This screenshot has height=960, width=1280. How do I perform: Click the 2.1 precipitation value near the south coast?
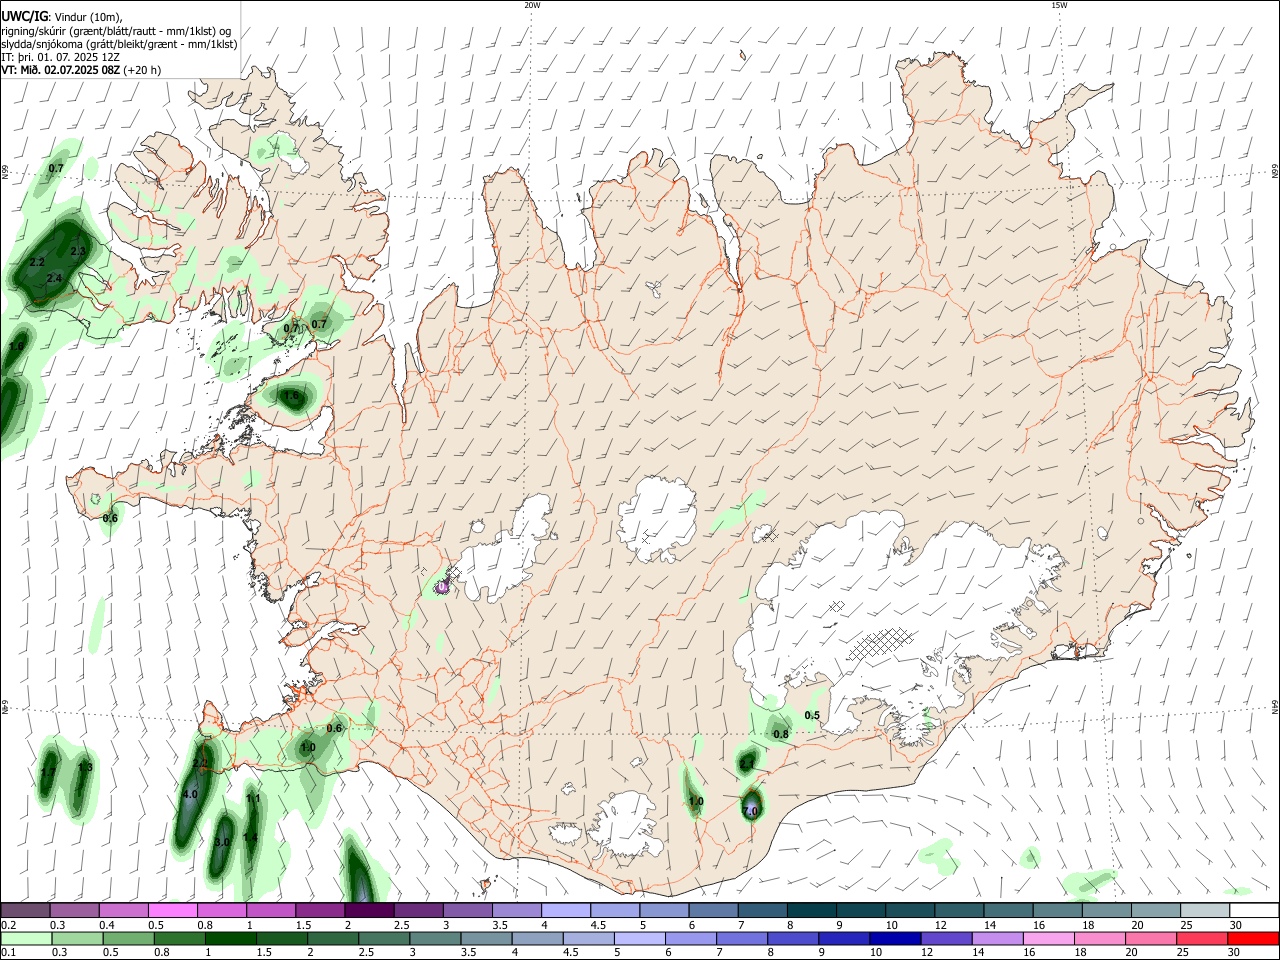point(747,764)
